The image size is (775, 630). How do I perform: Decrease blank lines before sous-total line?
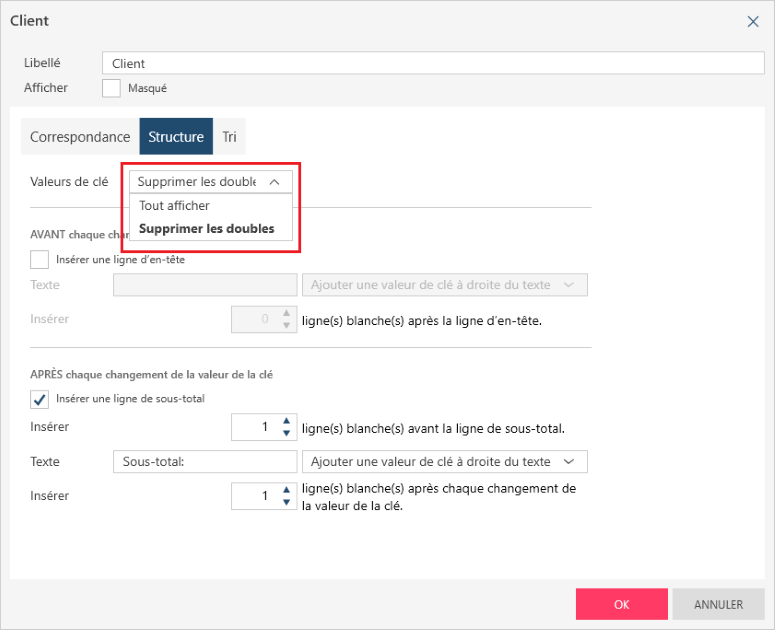[287, 433]
